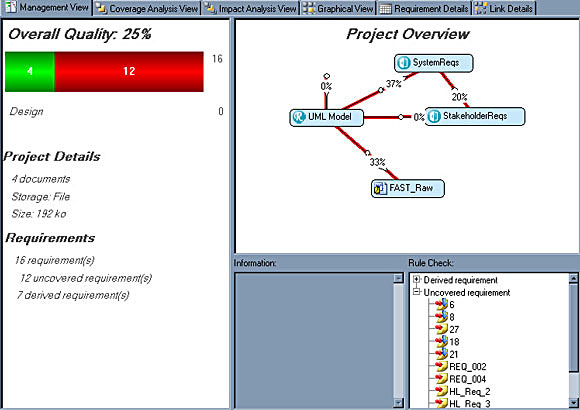Click the red uncovered segment showing 12

pos(129,71)
